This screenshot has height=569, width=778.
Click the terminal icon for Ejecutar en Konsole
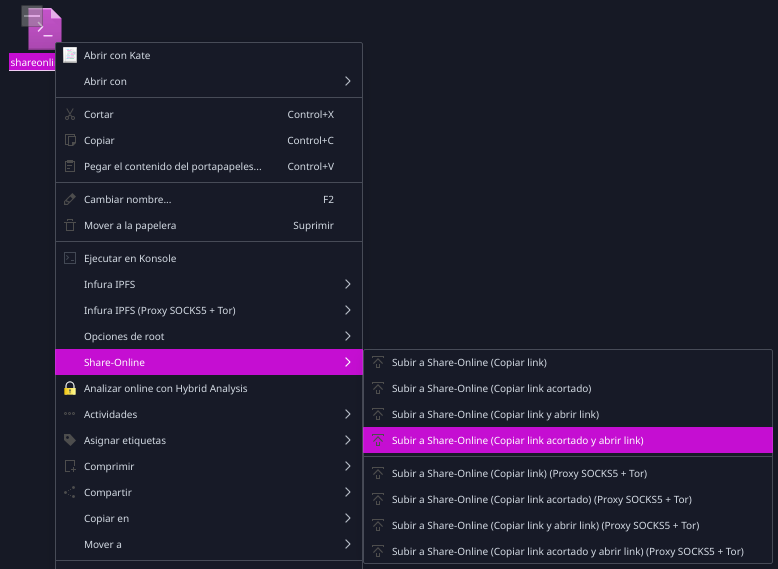pyautogui.click(x=70, y=258)
